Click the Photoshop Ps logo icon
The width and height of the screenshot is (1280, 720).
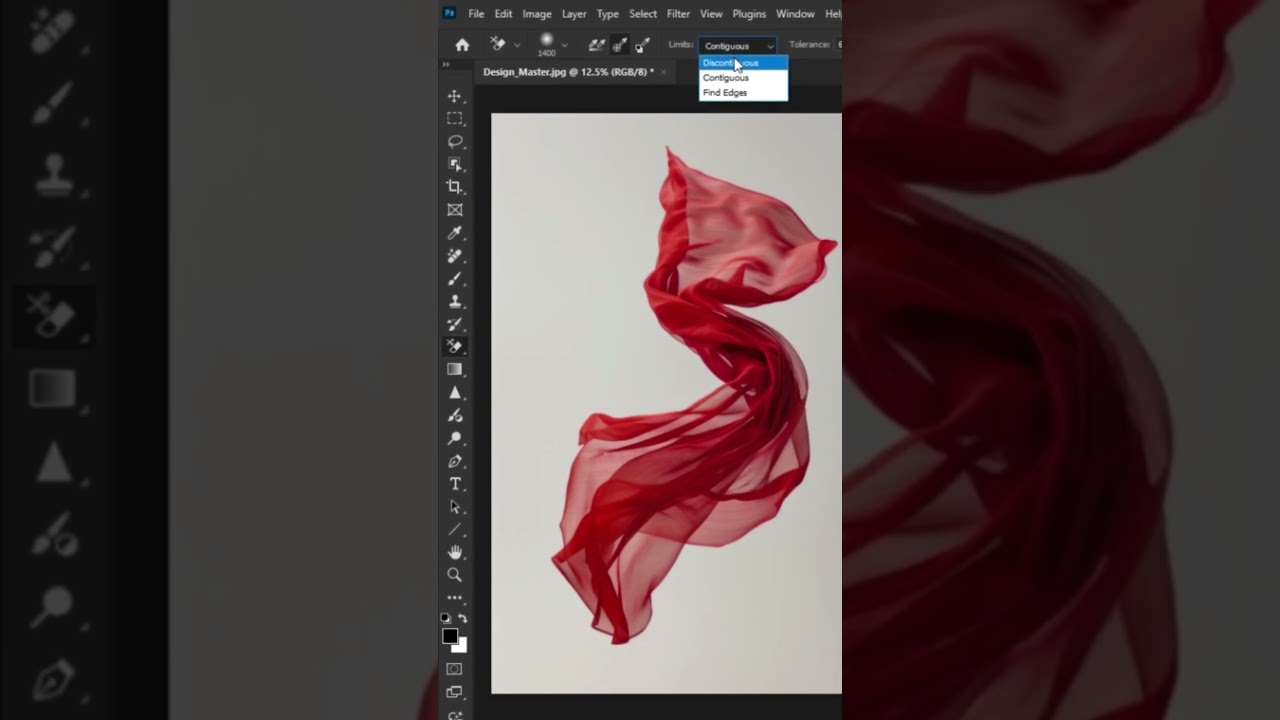point(450,13)
